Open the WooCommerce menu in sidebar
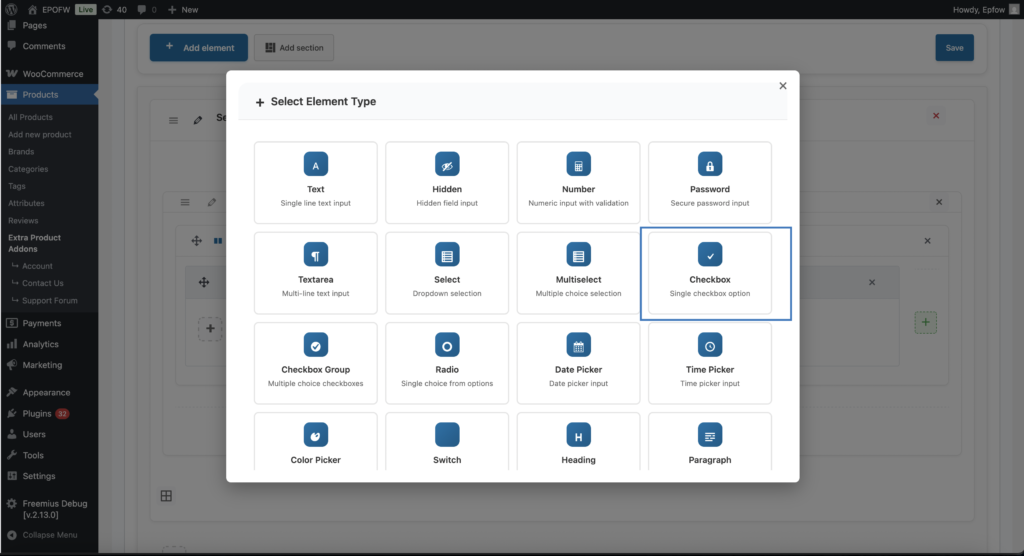The height and width of the screenshot is (556, 1024). tap(54, 74)
